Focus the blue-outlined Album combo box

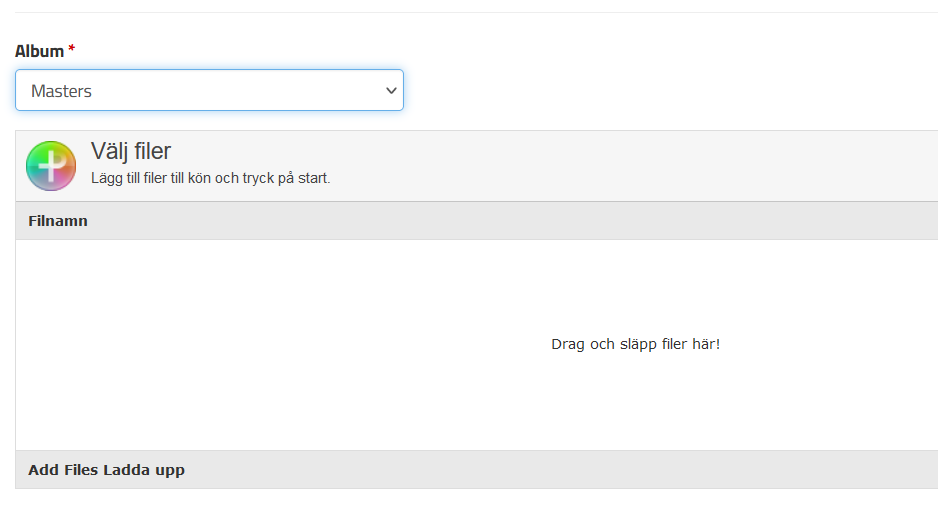coord(209,90)
